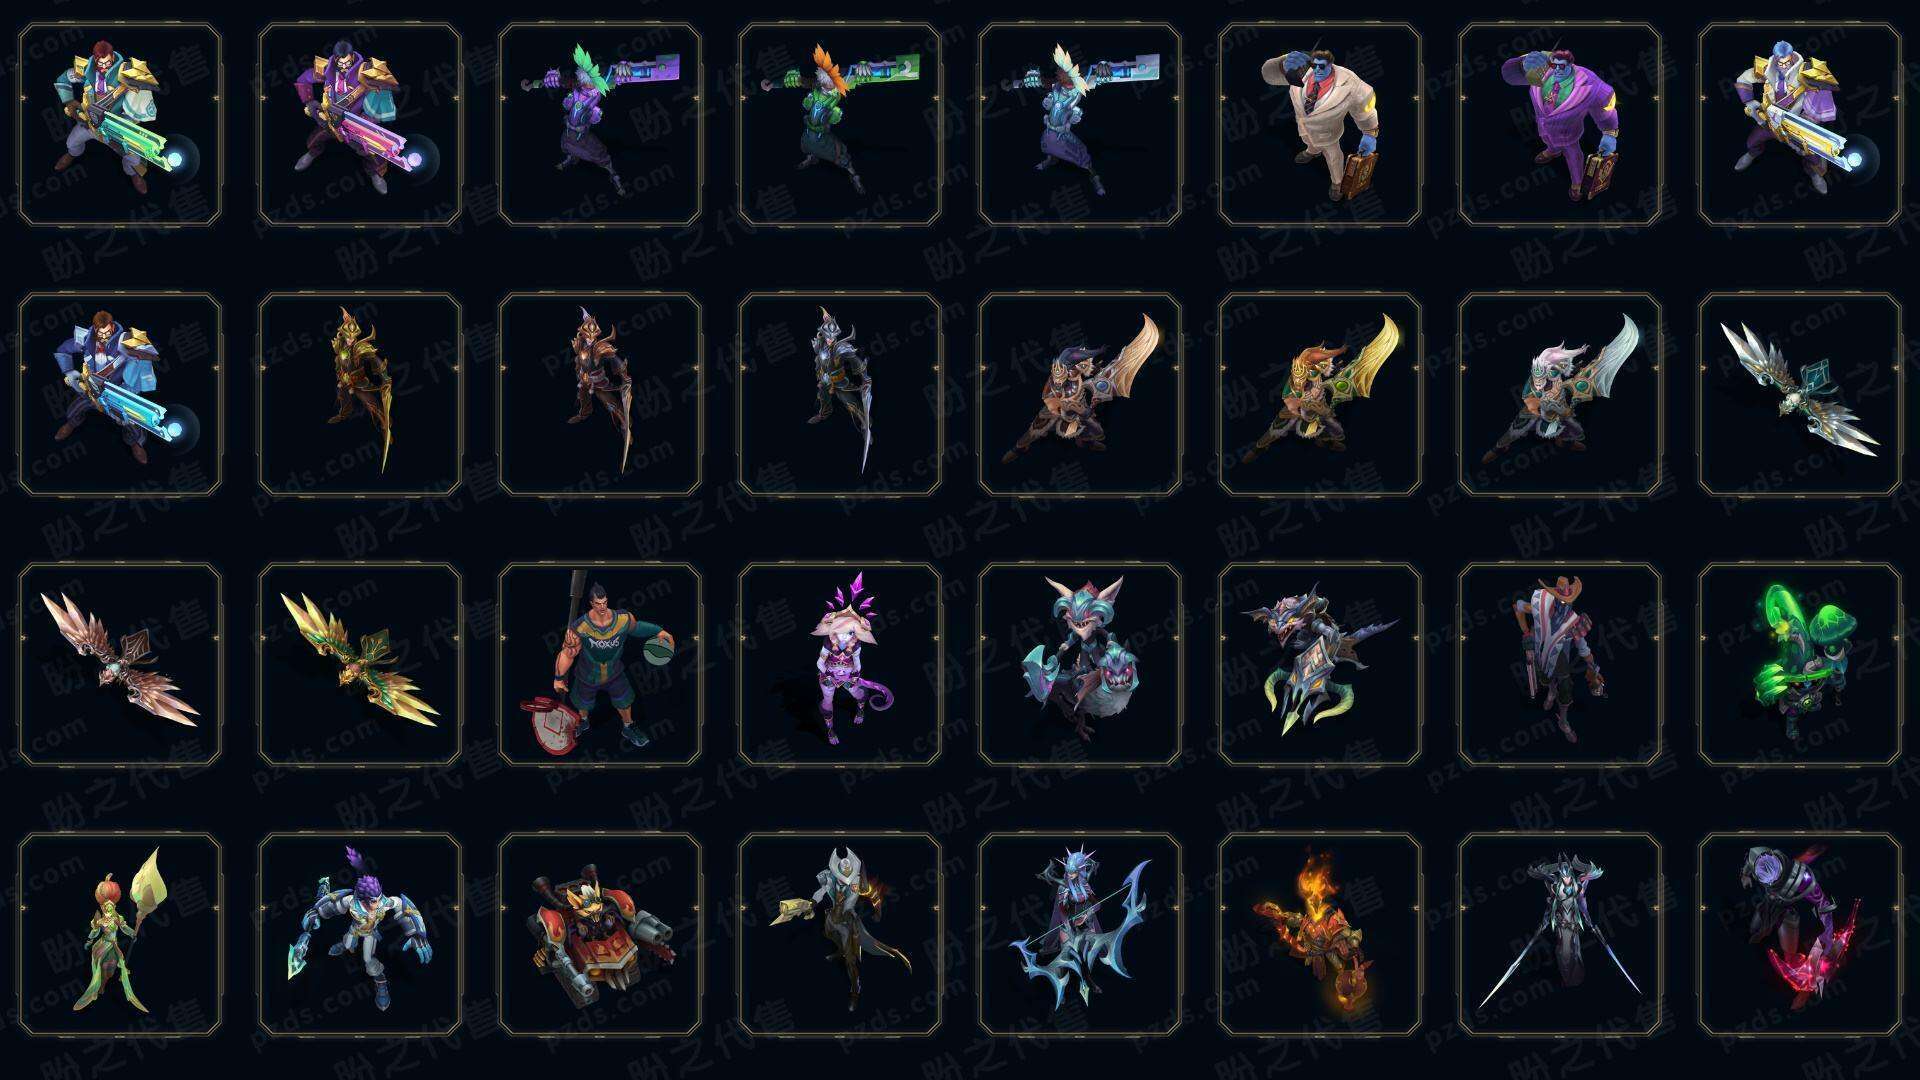This screenshot has height=1080, width=1920.
Task: Select the dark purple figure with crimson blade
Action: pos(1800,934)
